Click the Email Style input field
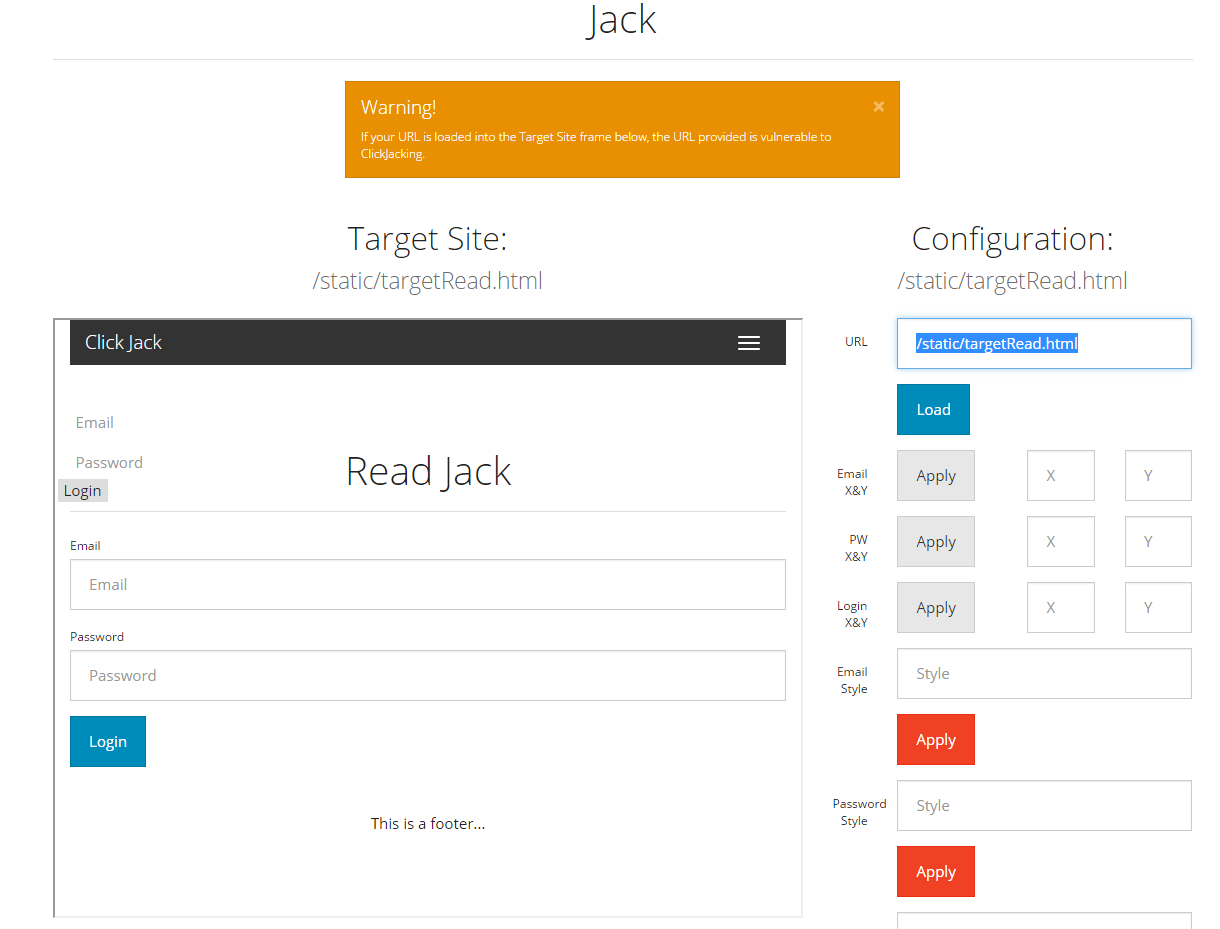 pos(1043,674)
